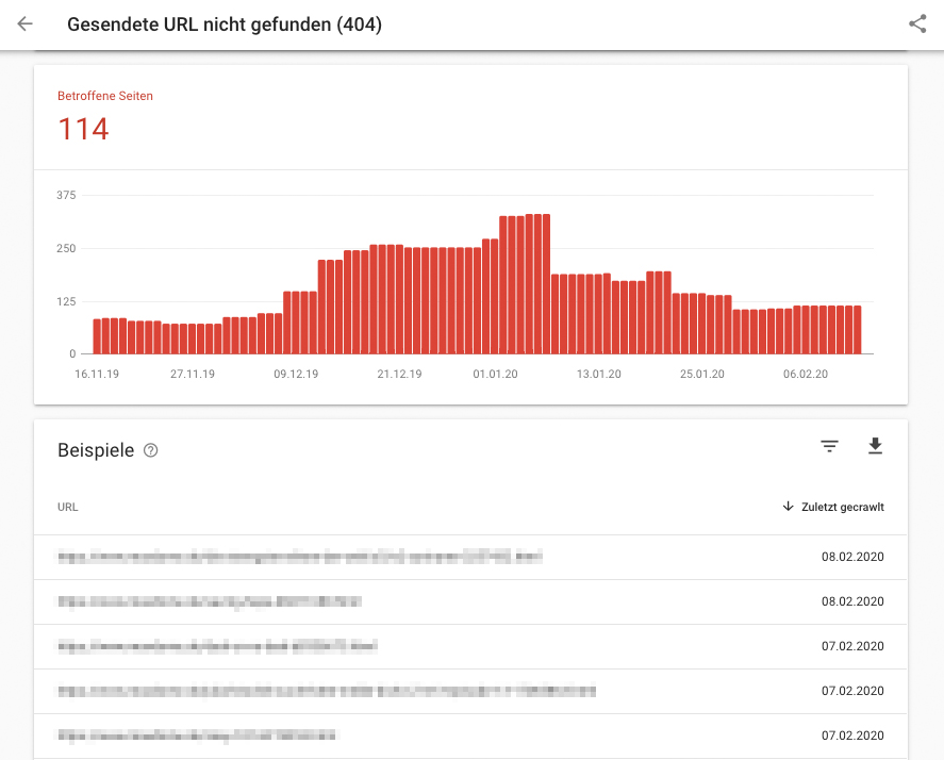Open the second URL row dated 07.02.2020
The image size is (944, 760).
coord(470,691)
